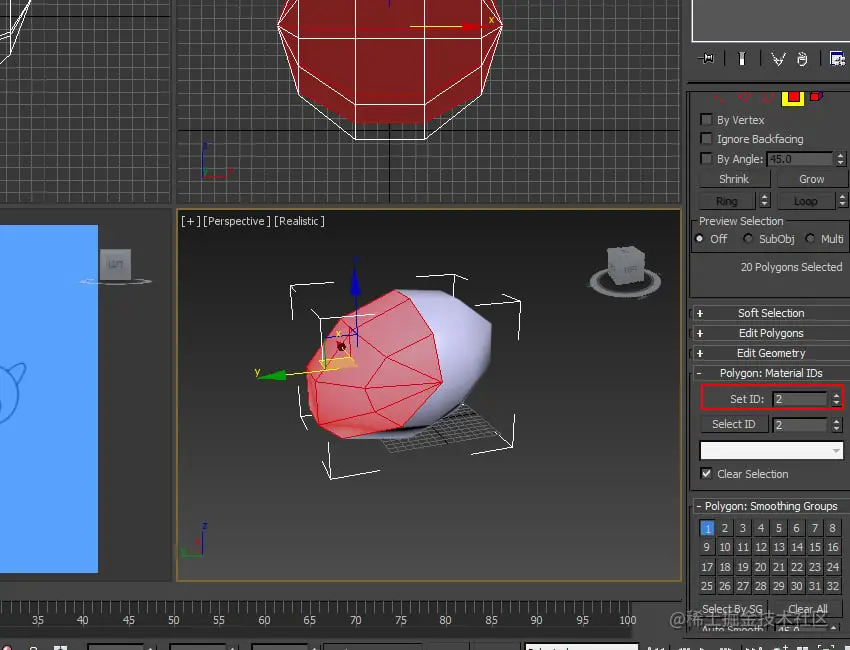Select Element sub-object level icon
This screenshot has height=650, width=850.
coord(816,97)
